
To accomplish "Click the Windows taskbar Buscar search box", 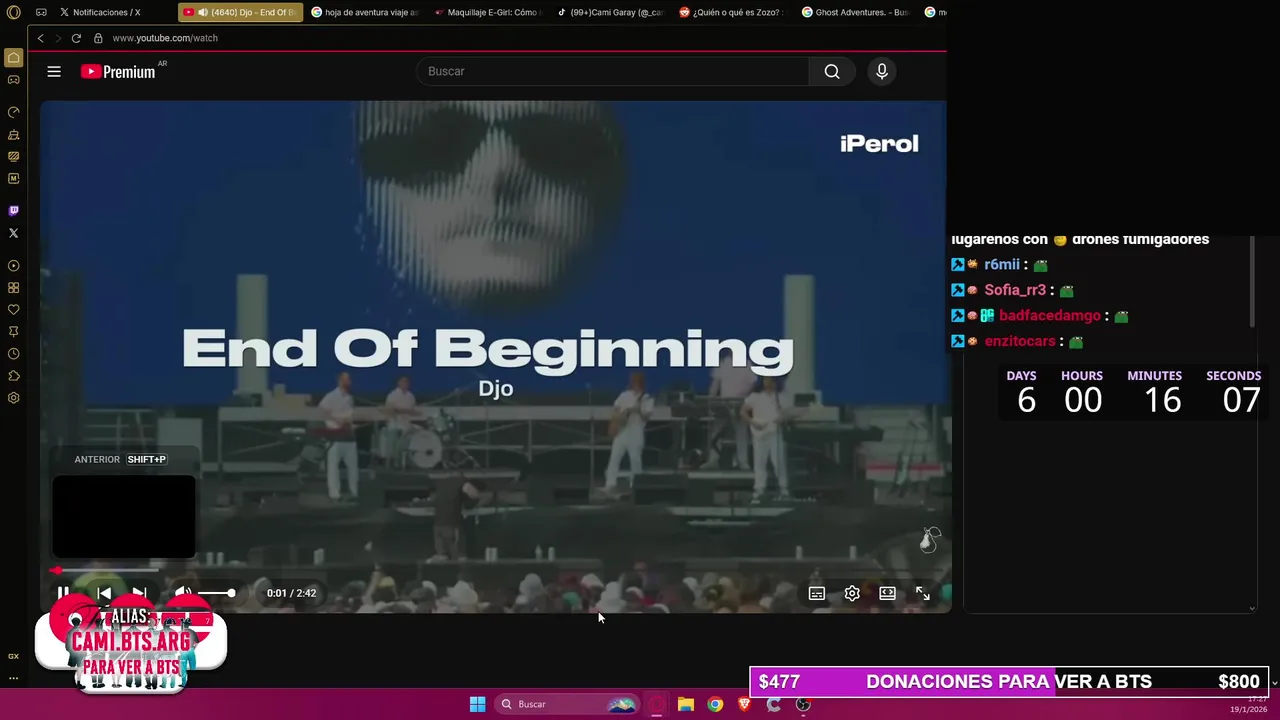I will coord(568,704).
